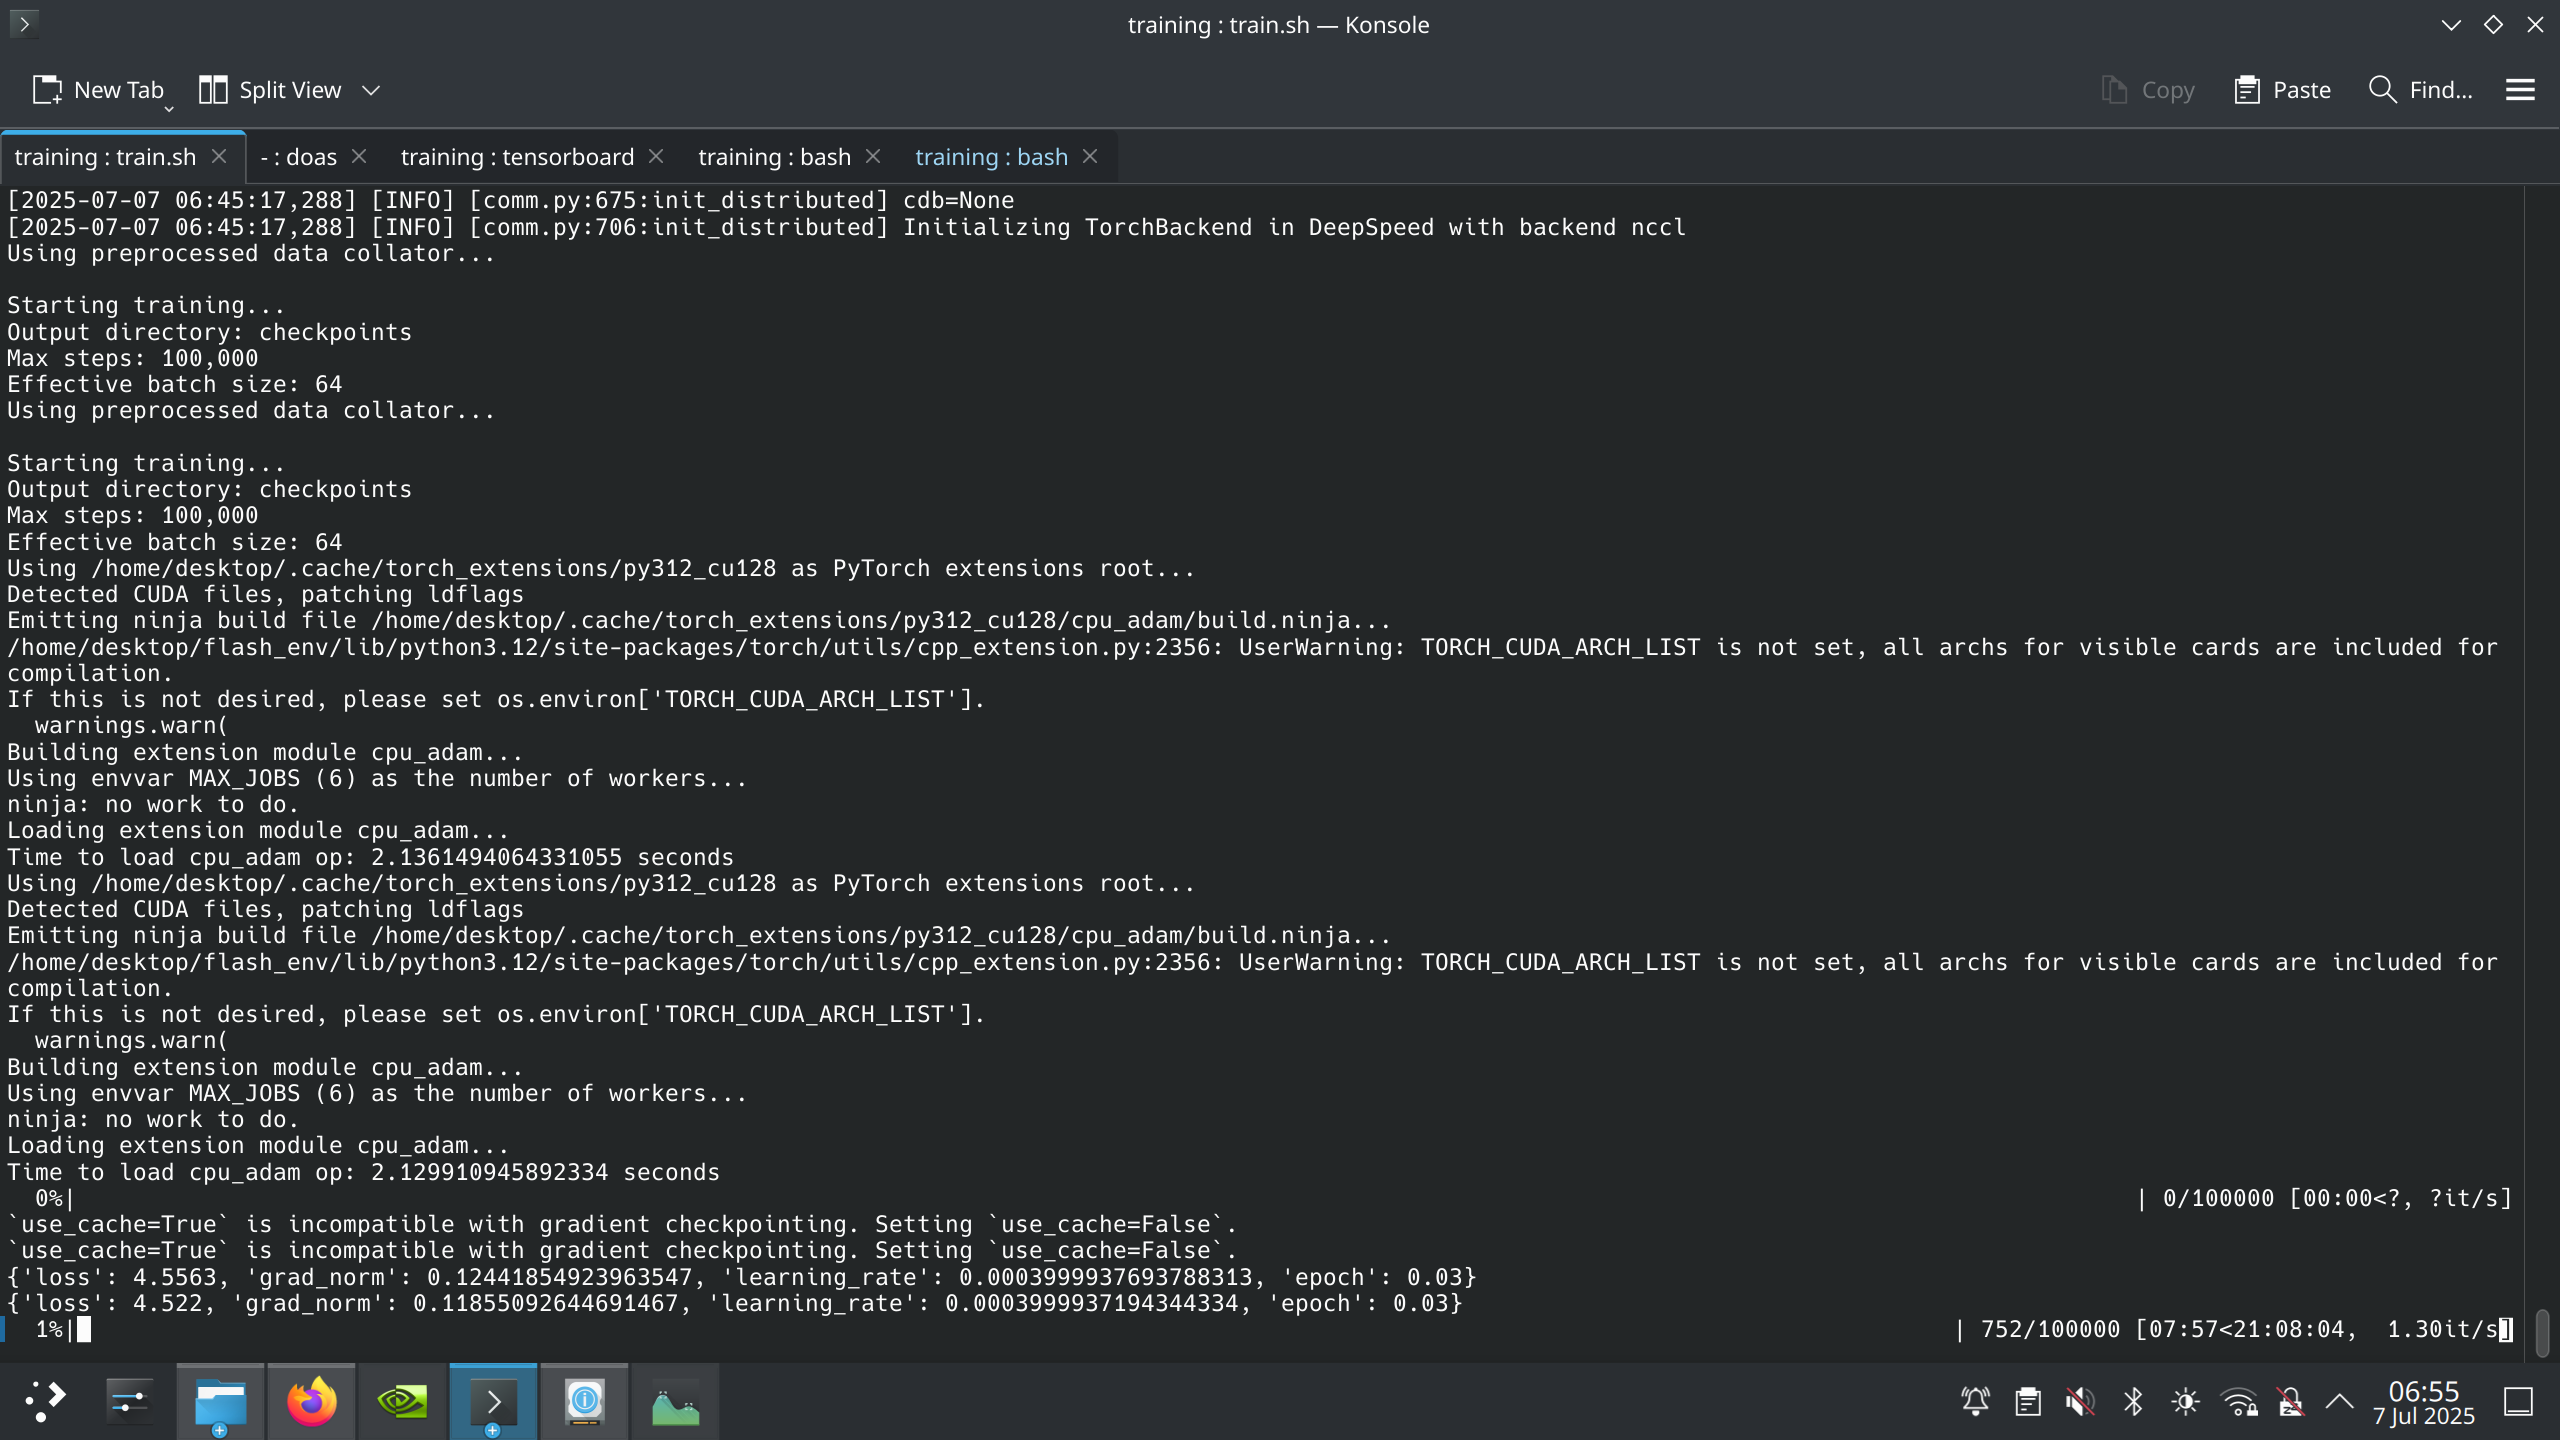Click the "'loss': 4.522" log line
This screenshot has width=2560, height=1440.
(x=735, y=1303)
